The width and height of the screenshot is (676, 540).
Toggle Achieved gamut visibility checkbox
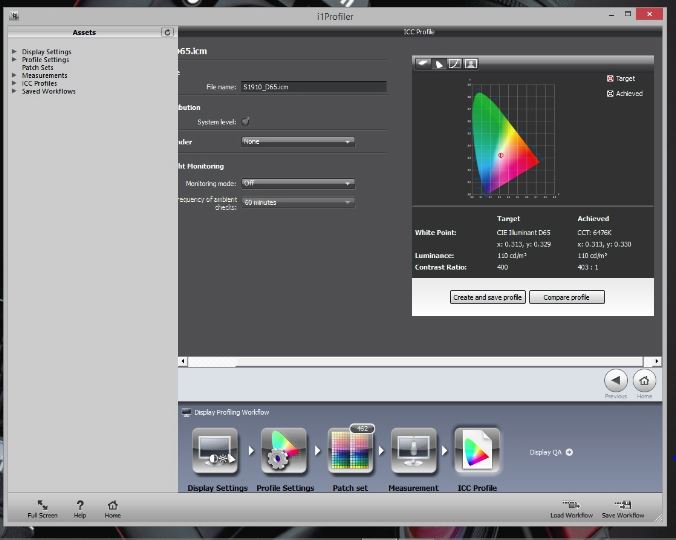click(x=610, y=94)
